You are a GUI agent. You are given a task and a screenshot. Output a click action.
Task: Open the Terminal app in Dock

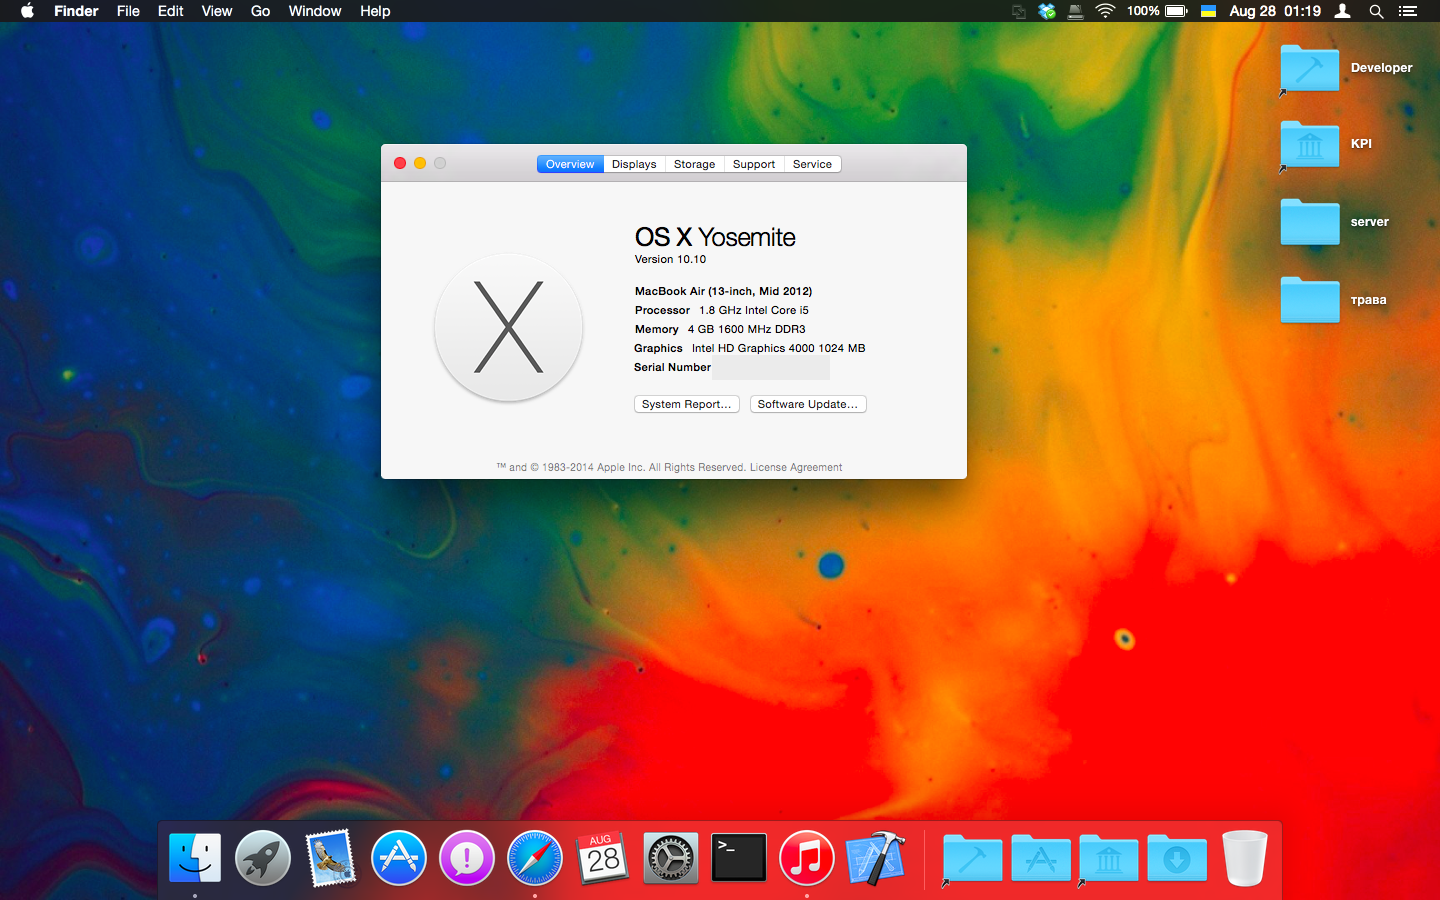pos(739,858)
